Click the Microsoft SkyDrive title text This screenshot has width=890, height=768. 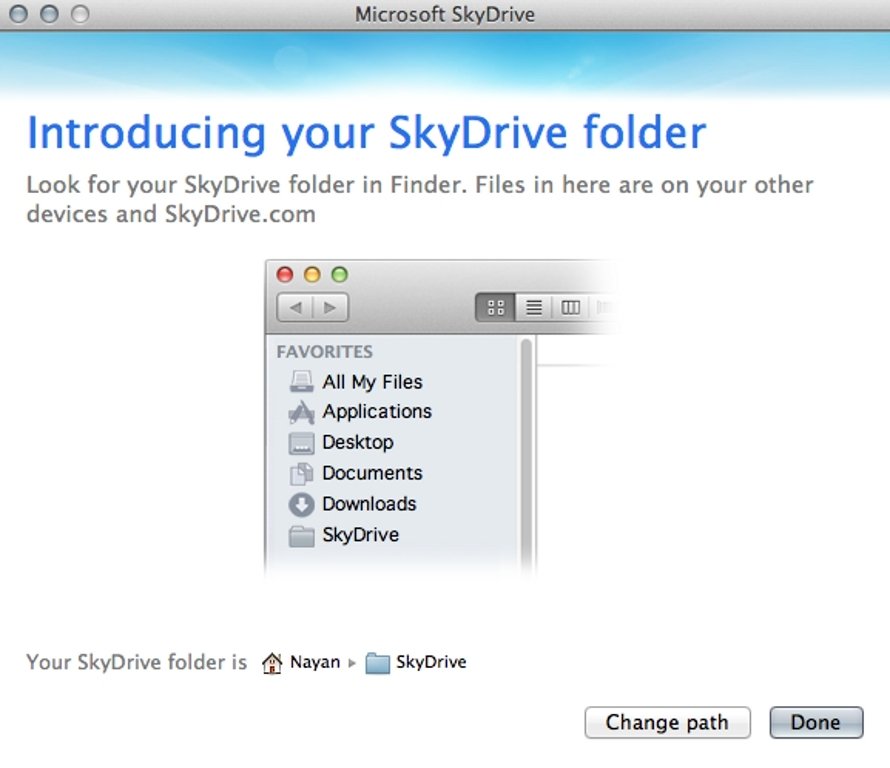click(x=444, y=15)
